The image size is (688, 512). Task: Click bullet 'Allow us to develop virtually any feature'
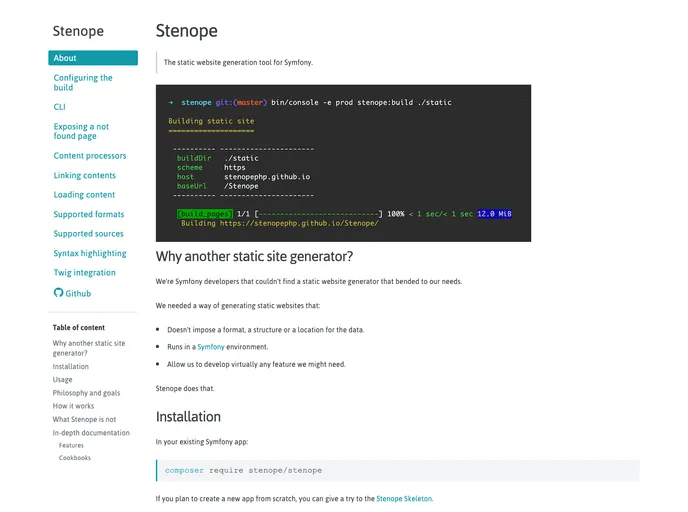(256, 364)
